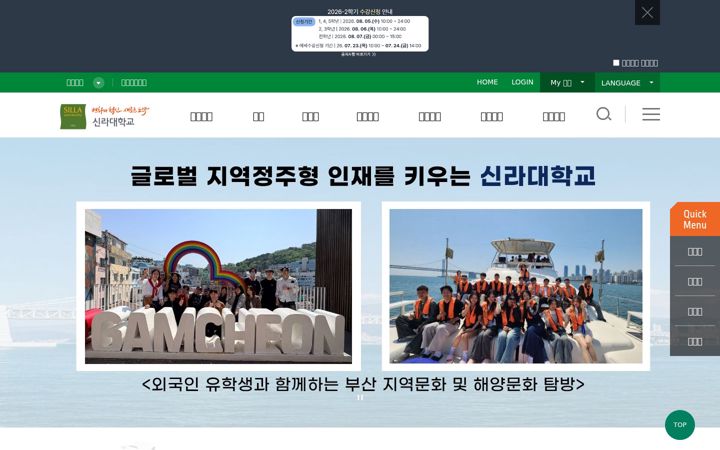
Task: Expand the LANGUAGE dropdown
Action: [x=627, y=83]
